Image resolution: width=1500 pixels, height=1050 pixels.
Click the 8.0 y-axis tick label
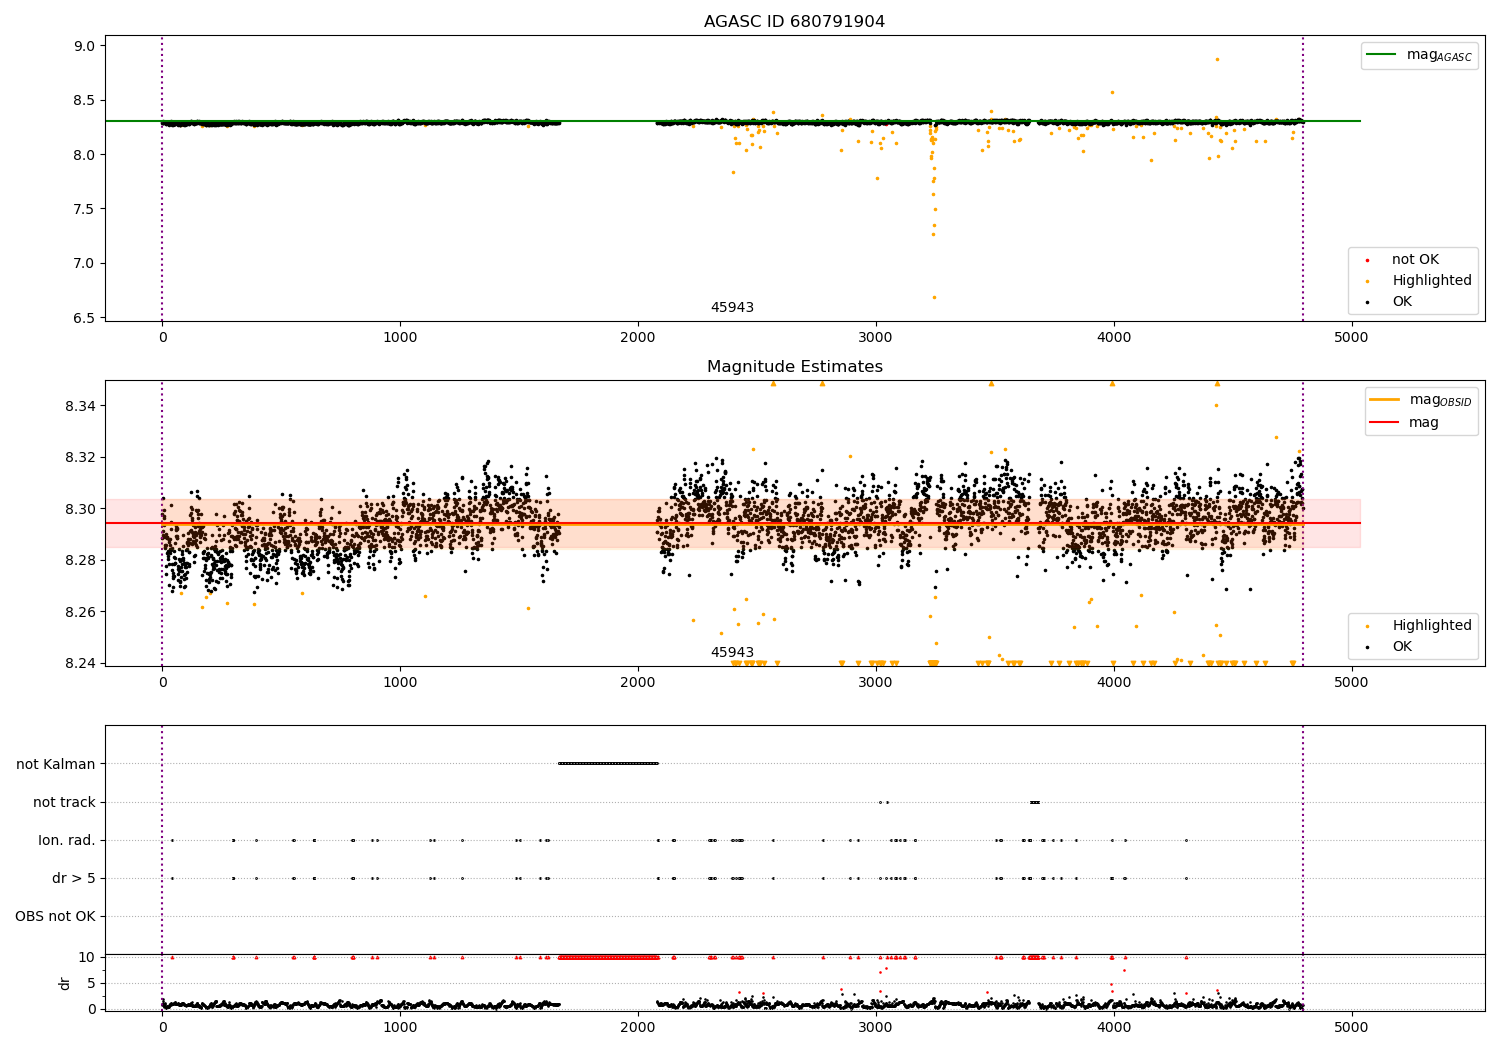(84, 155)
